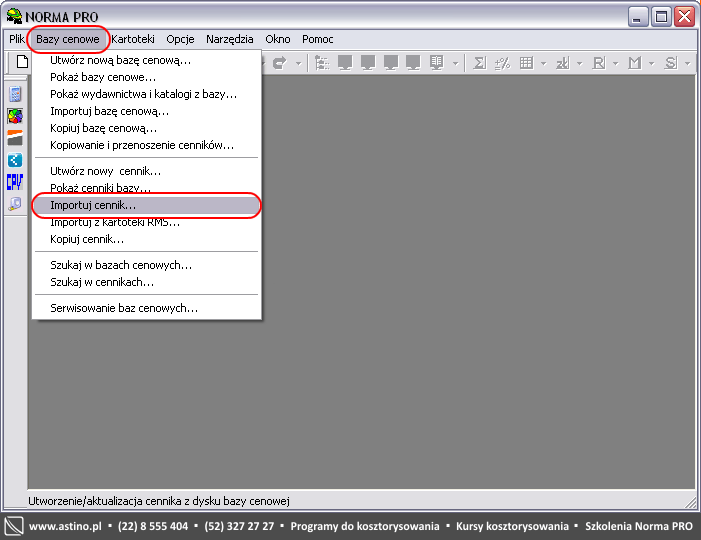
Task: Choose Pokaż cenniki bazy
Action: click(x=147, y=187)
